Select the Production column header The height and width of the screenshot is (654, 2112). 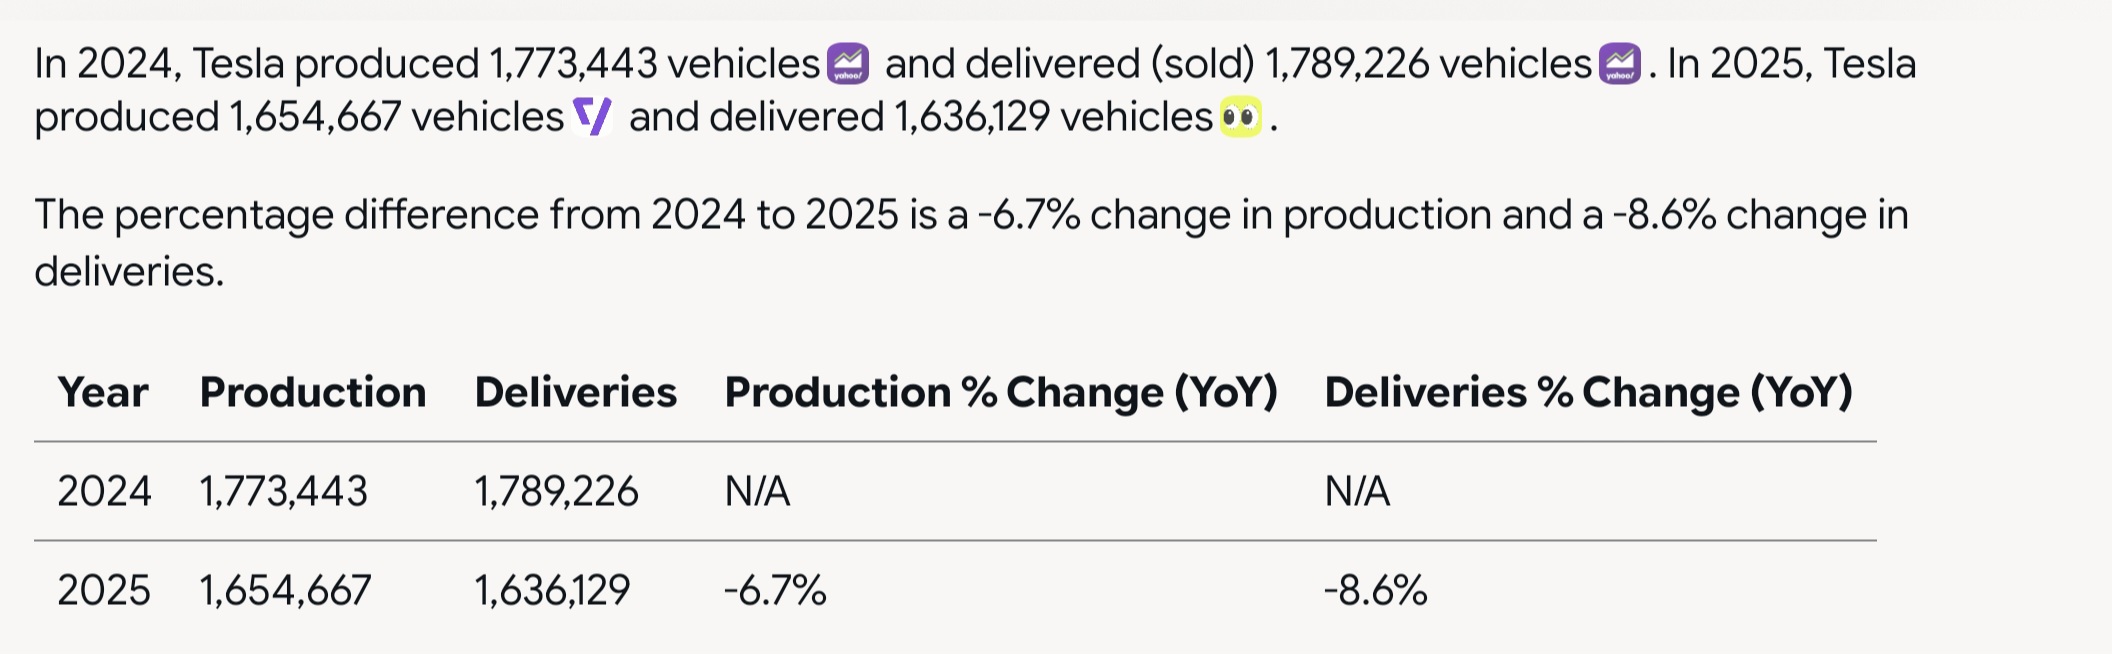313,392
